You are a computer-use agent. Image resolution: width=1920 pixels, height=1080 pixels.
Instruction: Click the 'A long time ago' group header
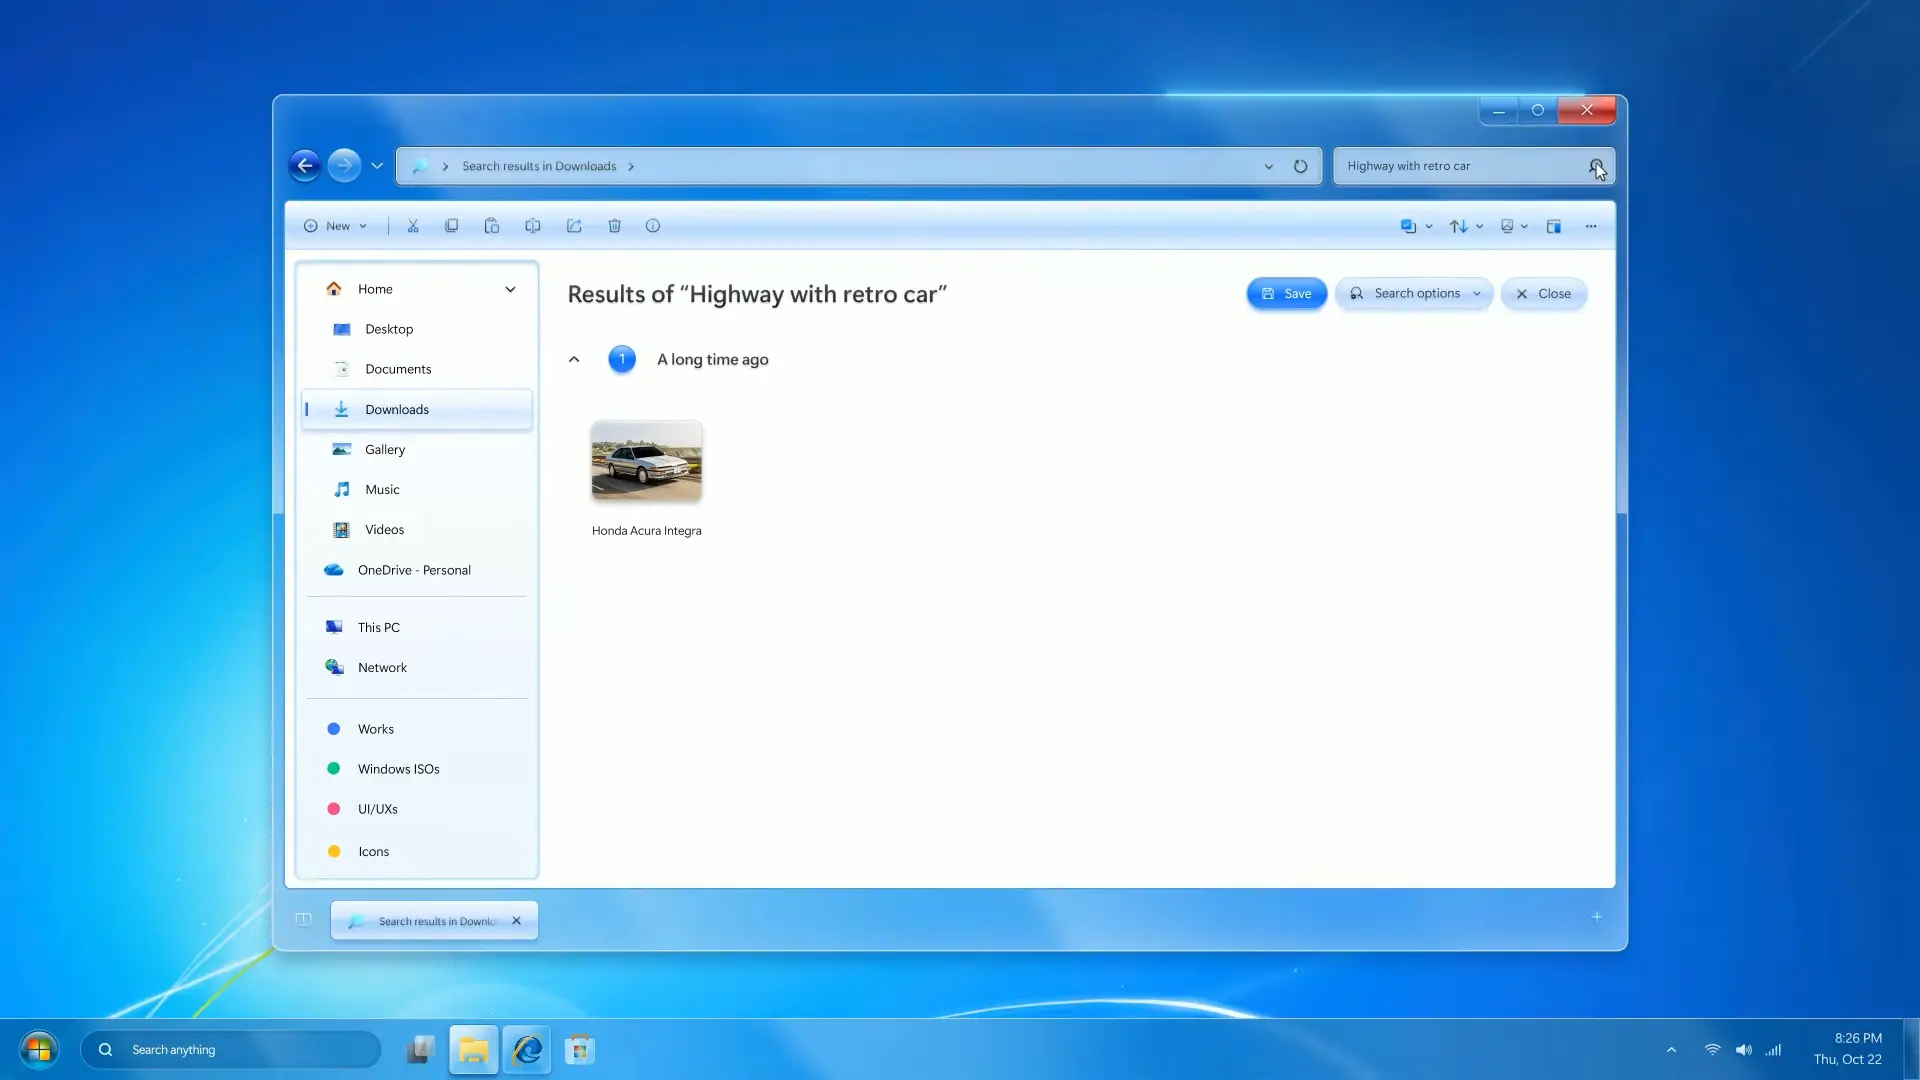[x=712, y=360]
